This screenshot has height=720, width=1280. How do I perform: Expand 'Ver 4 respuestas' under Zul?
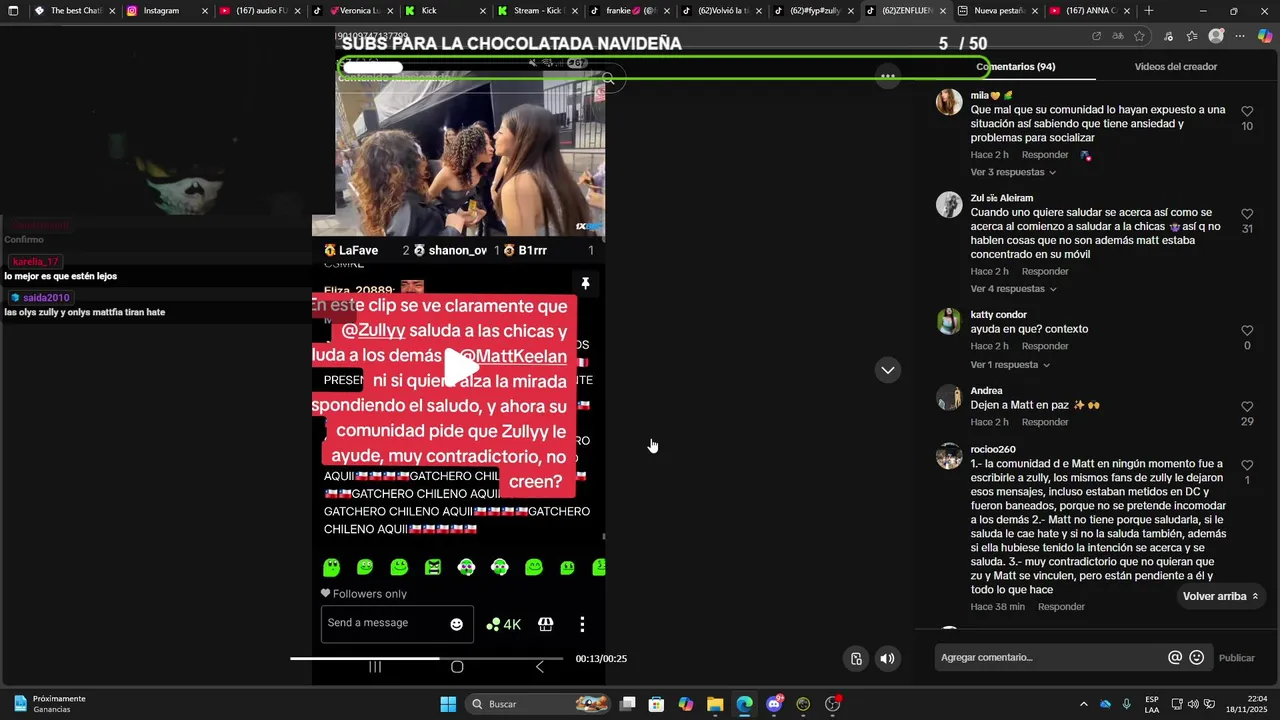click(x=1013, y=289)
